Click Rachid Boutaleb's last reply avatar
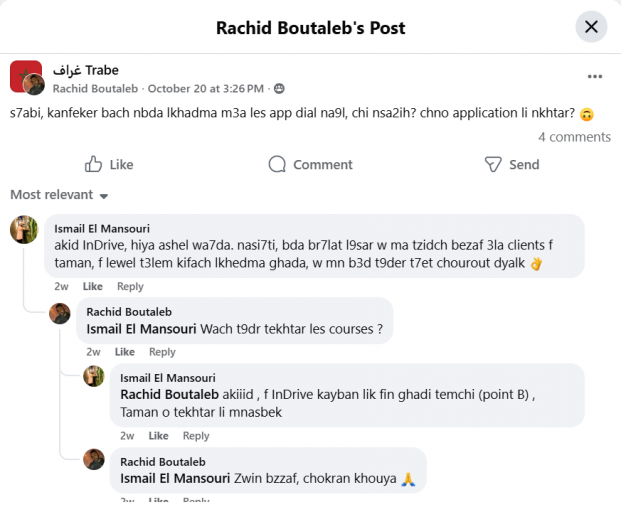Screen dimensions: 621x512 point(93,460)
